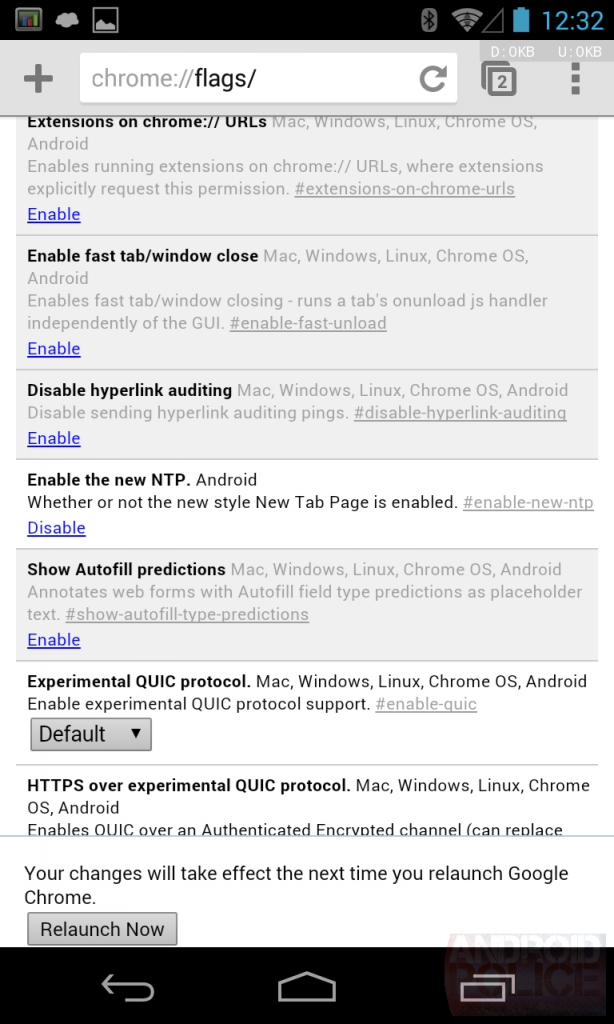This screenshot has height=1024, width=614.
Task: Enable fast tab/window close
Action: (54, 348)
